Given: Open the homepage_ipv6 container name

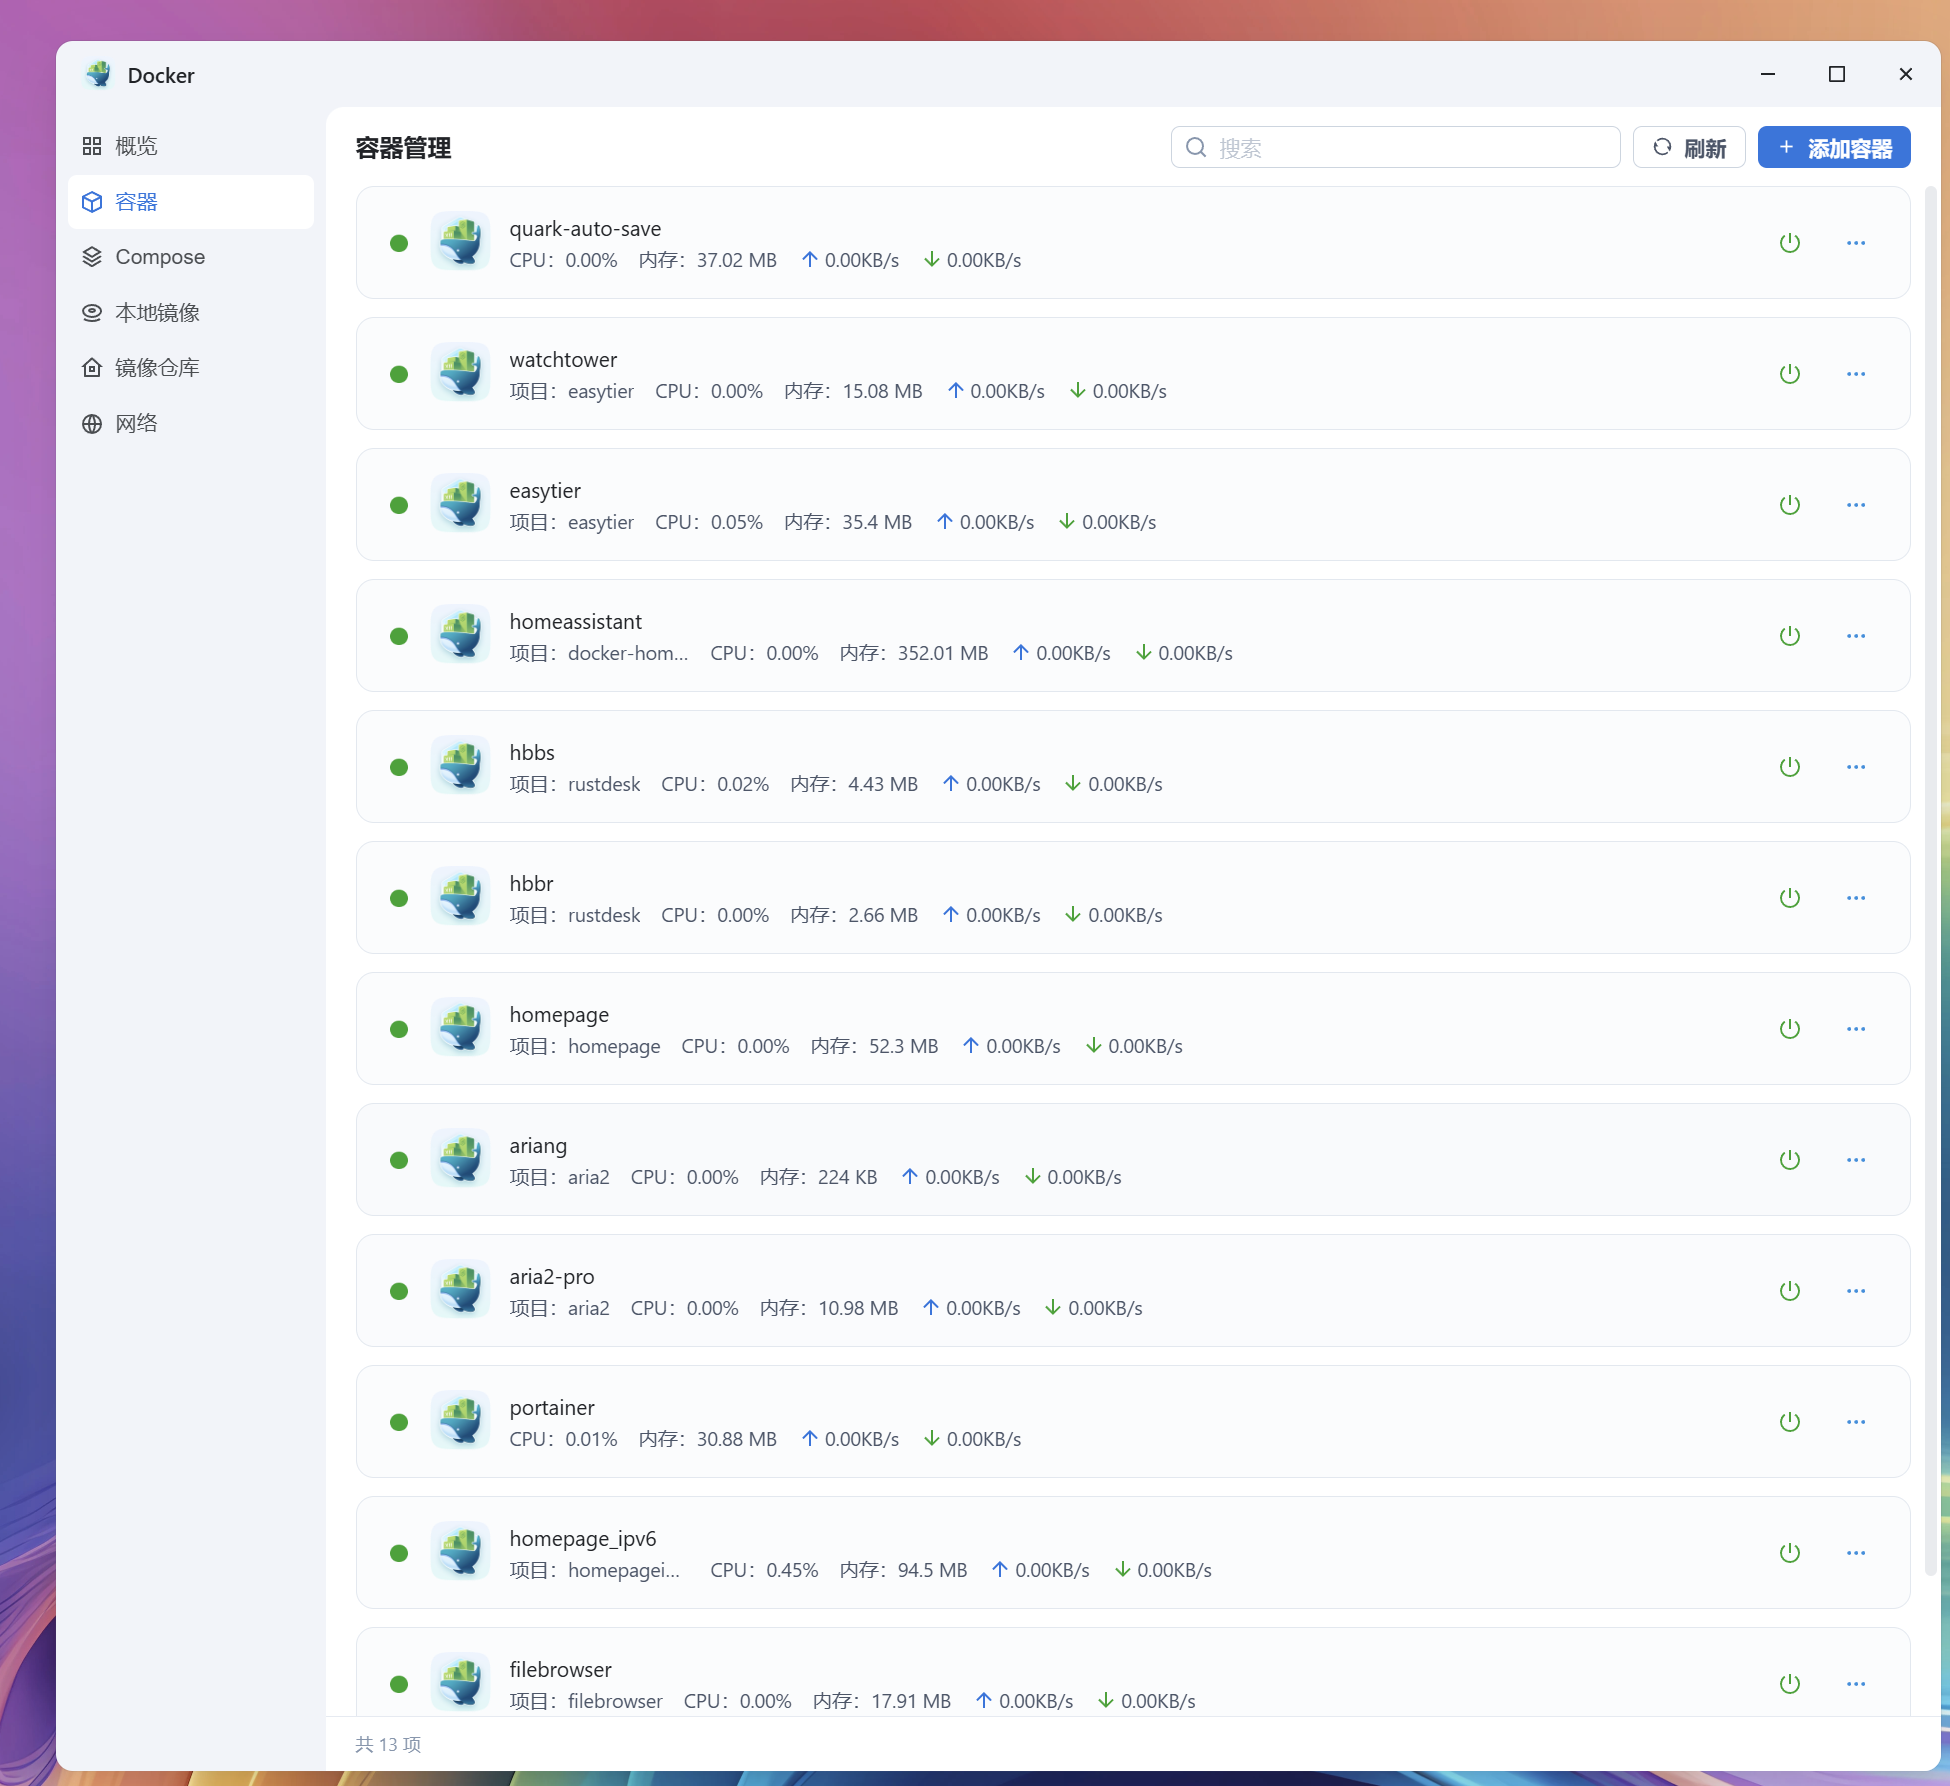Looking at the screenshot, I should (x=583, y=1539).
